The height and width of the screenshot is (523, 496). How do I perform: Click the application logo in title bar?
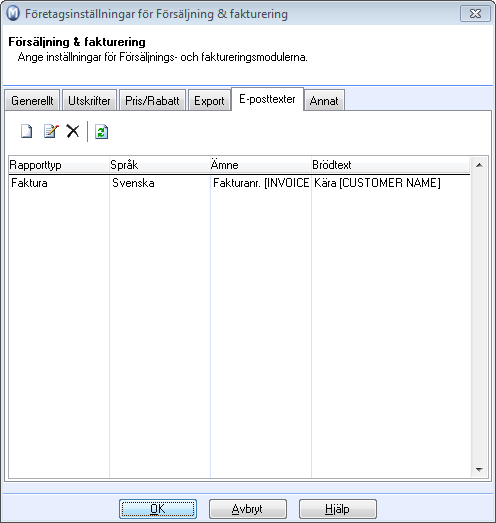coord(13,14)
